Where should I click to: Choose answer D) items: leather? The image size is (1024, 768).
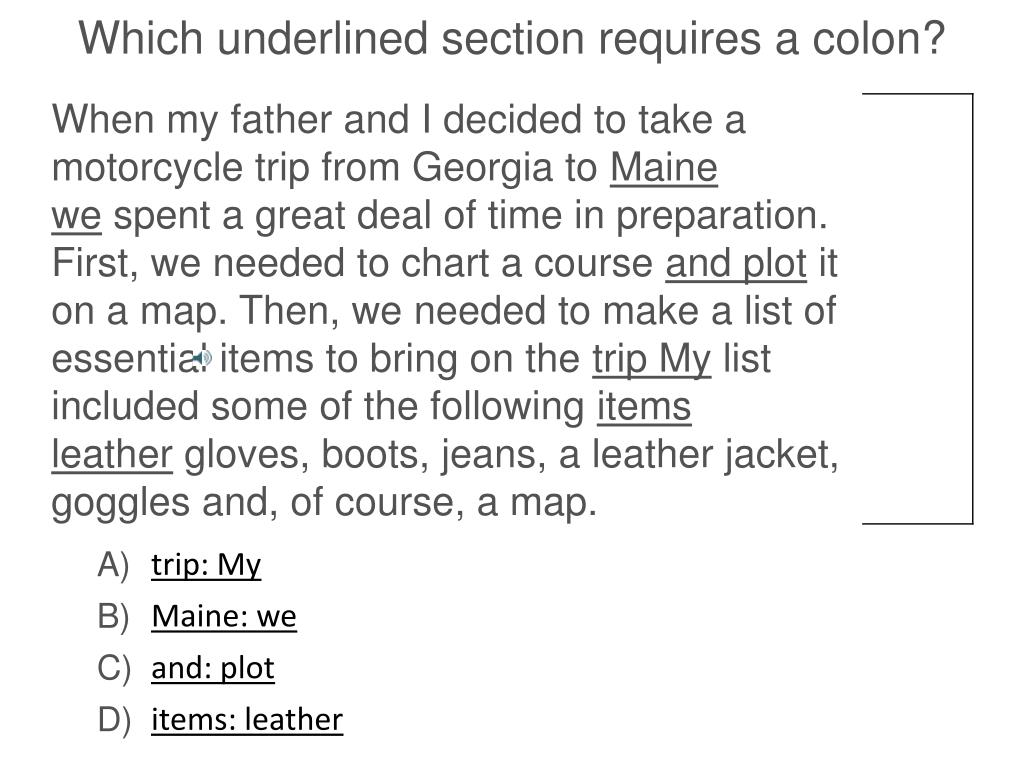pos(247,719)
